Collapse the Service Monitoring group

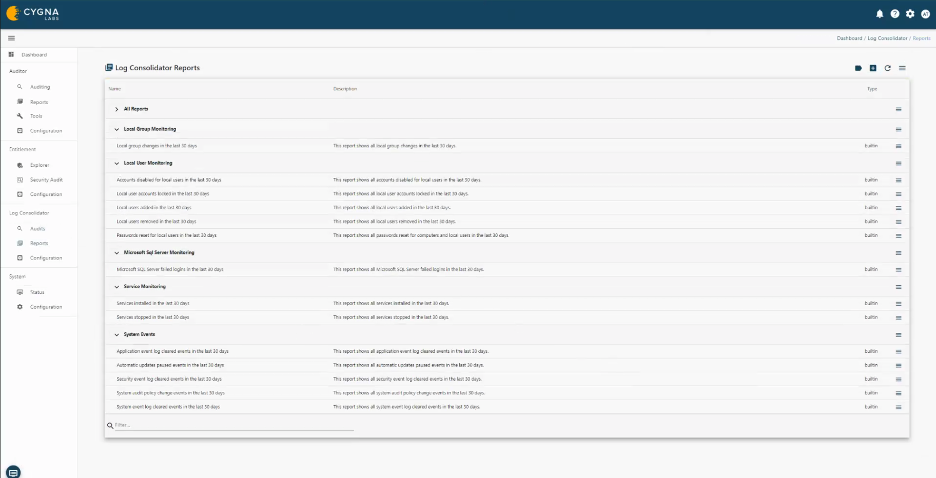pyautogui.click(x=116, y=286)
